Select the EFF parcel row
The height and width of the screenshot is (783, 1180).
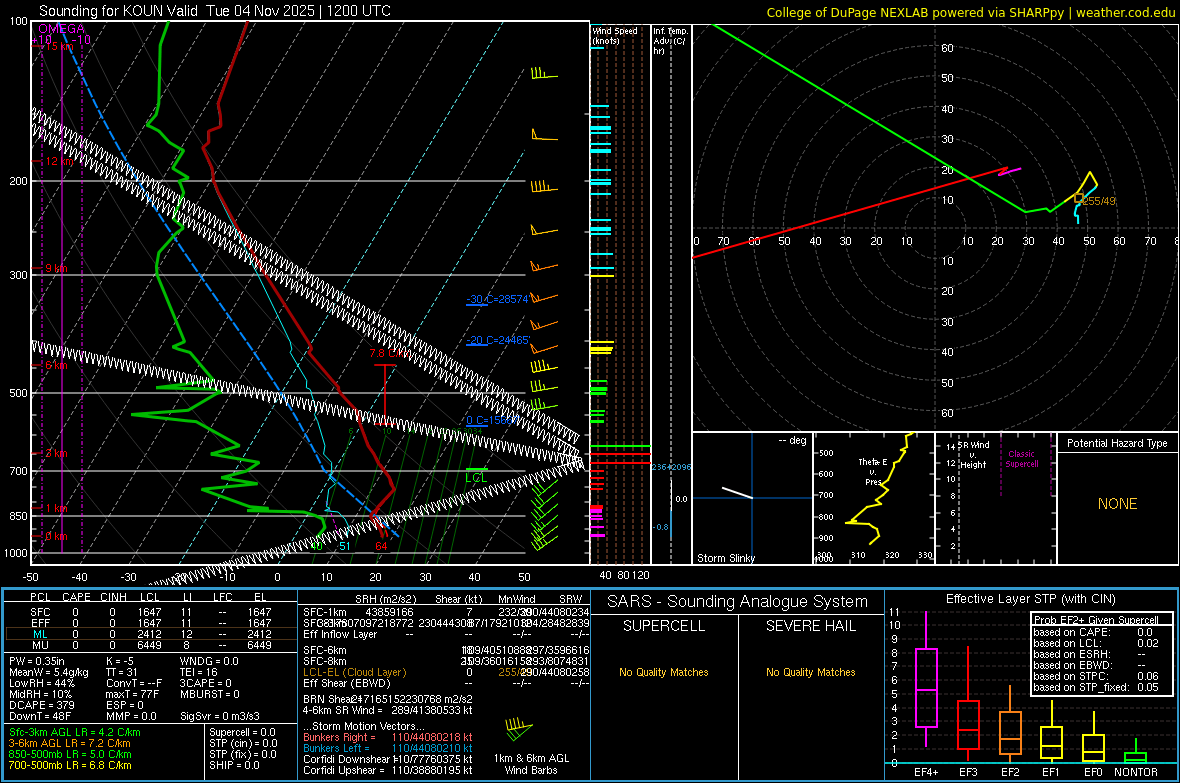[151, 623]
